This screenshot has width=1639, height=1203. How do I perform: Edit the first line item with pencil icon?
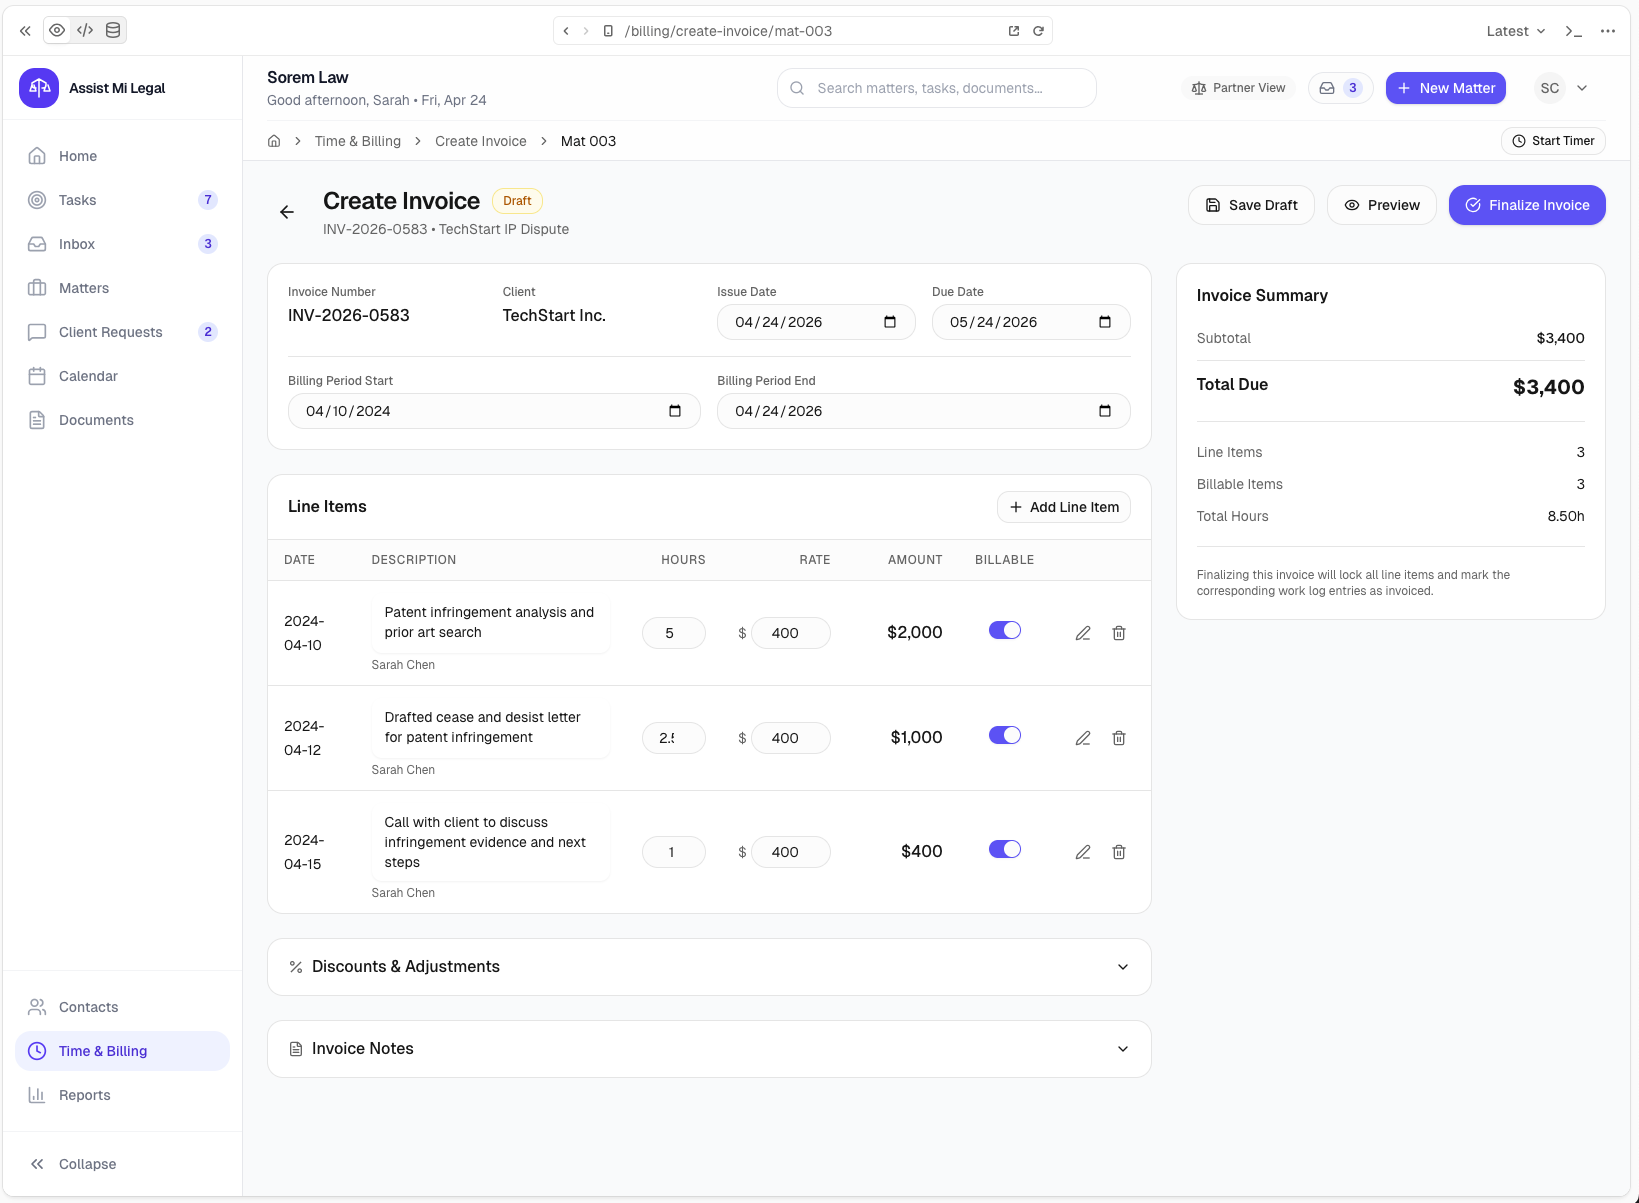pyautogui.click(x=1083, y=632)
